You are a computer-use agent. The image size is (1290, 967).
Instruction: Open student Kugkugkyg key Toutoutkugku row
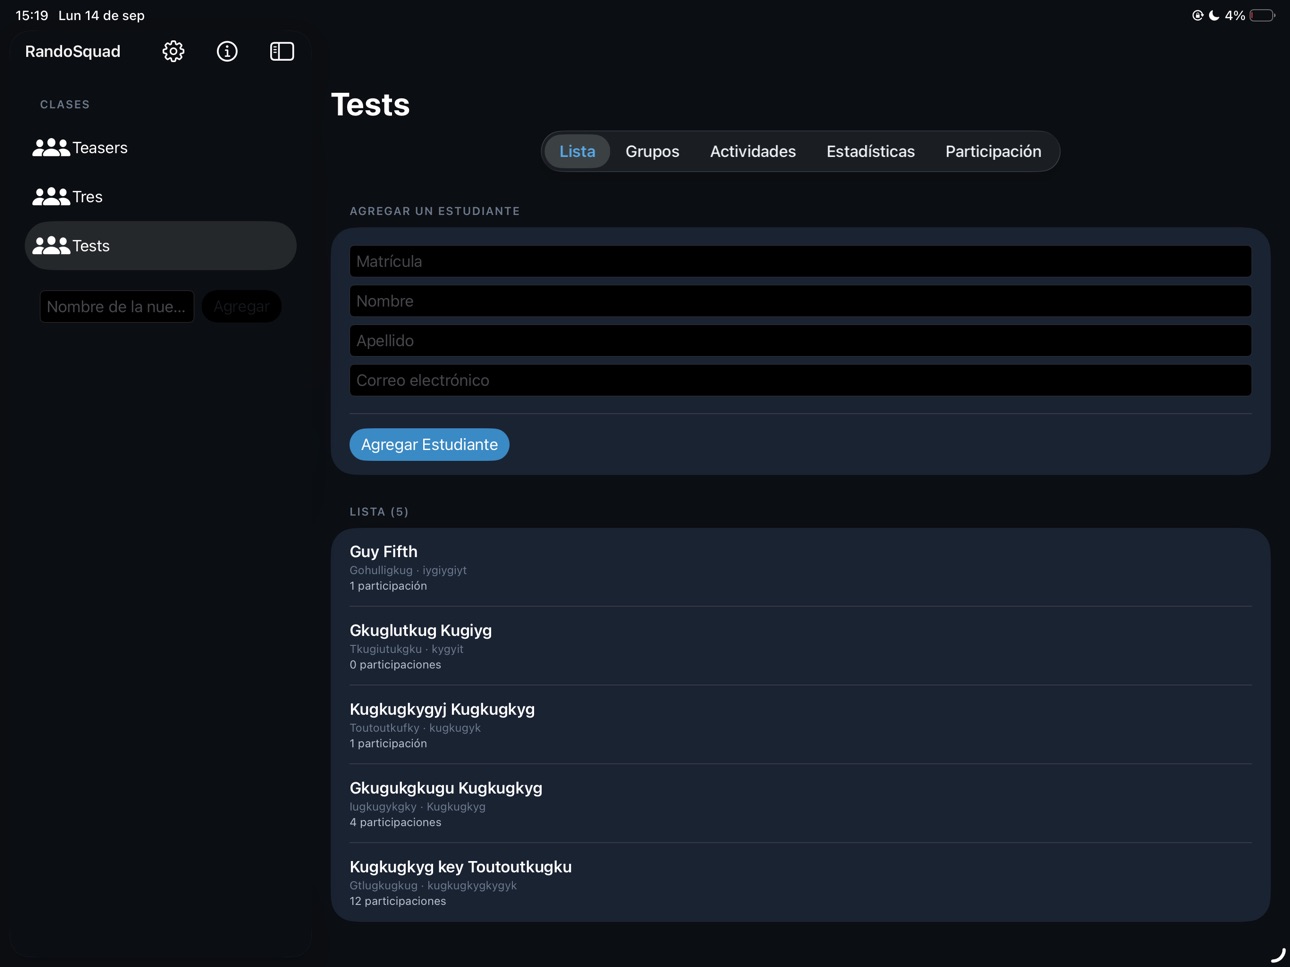click(x=800, y=882)
